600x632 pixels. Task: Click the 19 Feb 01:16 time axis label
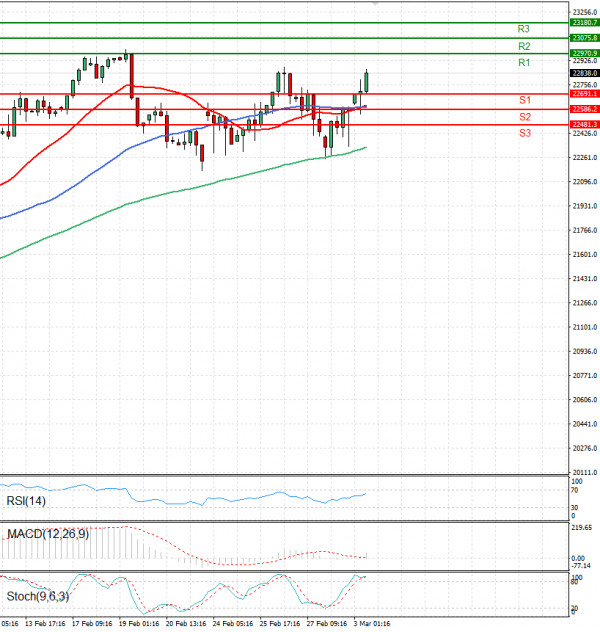(x=138, y=622)
